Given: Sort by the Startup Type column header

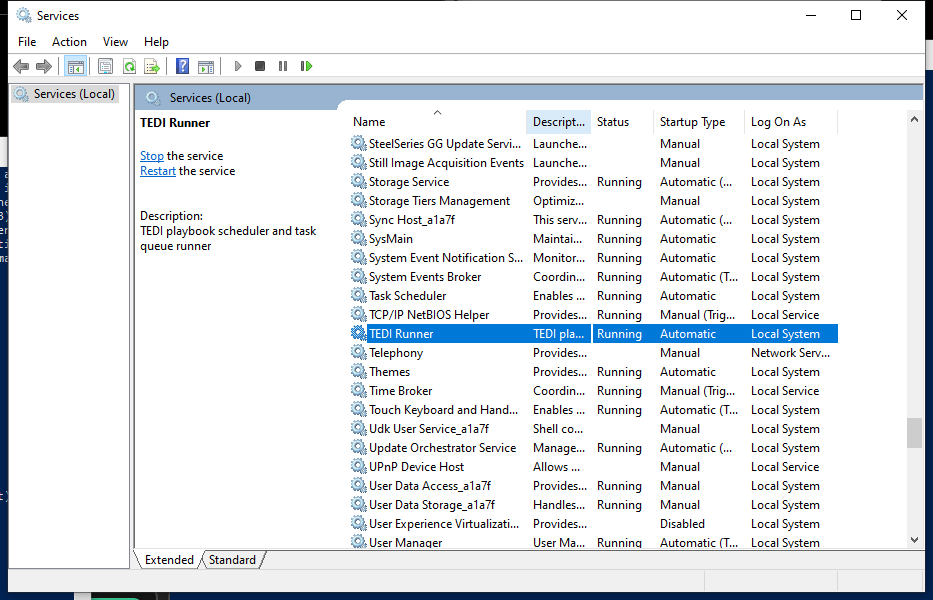Looking at the screenshot, I should (x=699, y=121).
